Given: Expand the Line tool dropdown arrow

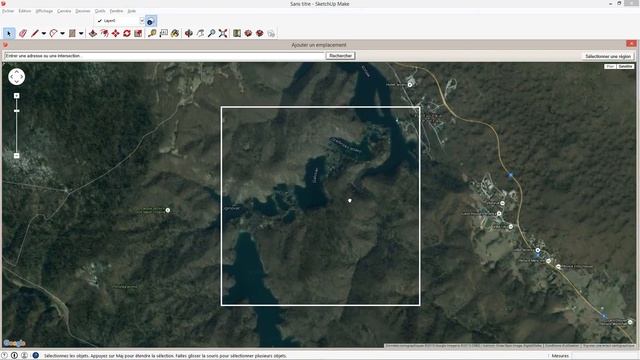Looking at the screenshot, I should coord(43,33).
